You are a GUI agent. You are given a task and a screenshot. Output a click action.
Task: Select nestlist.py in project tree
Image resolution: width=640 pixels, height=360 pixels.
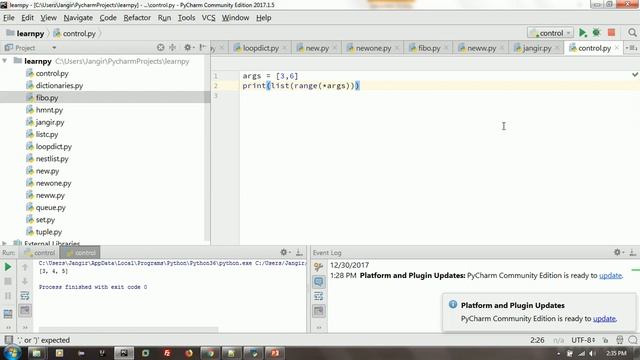tap(52, 159)
